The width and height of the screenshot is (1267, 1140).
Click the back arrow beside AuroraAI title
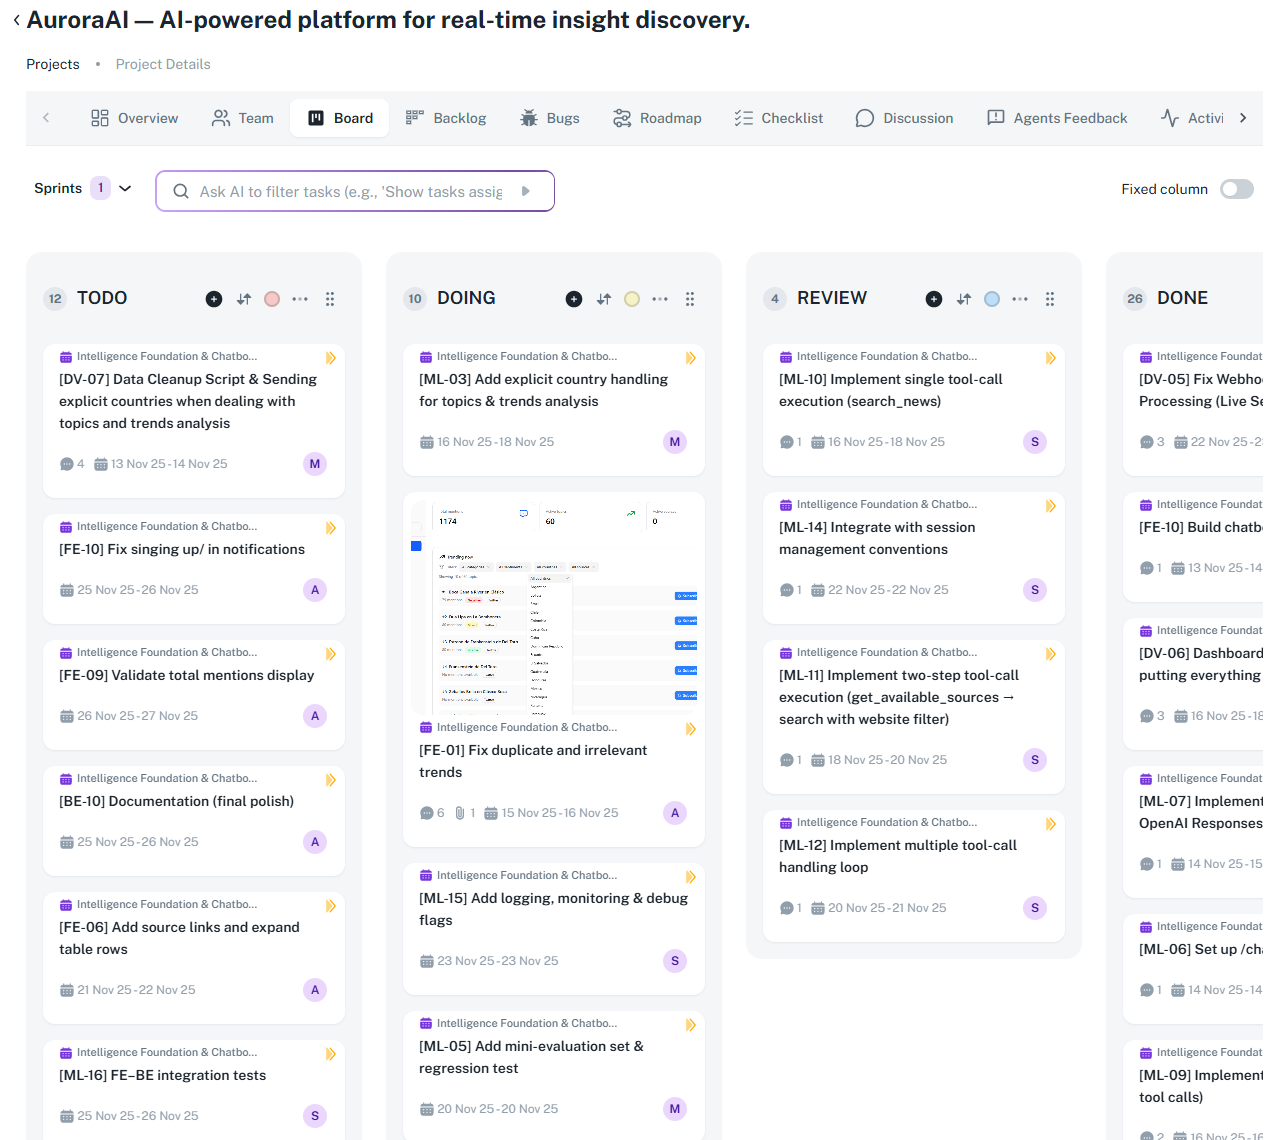click(16, 21)
